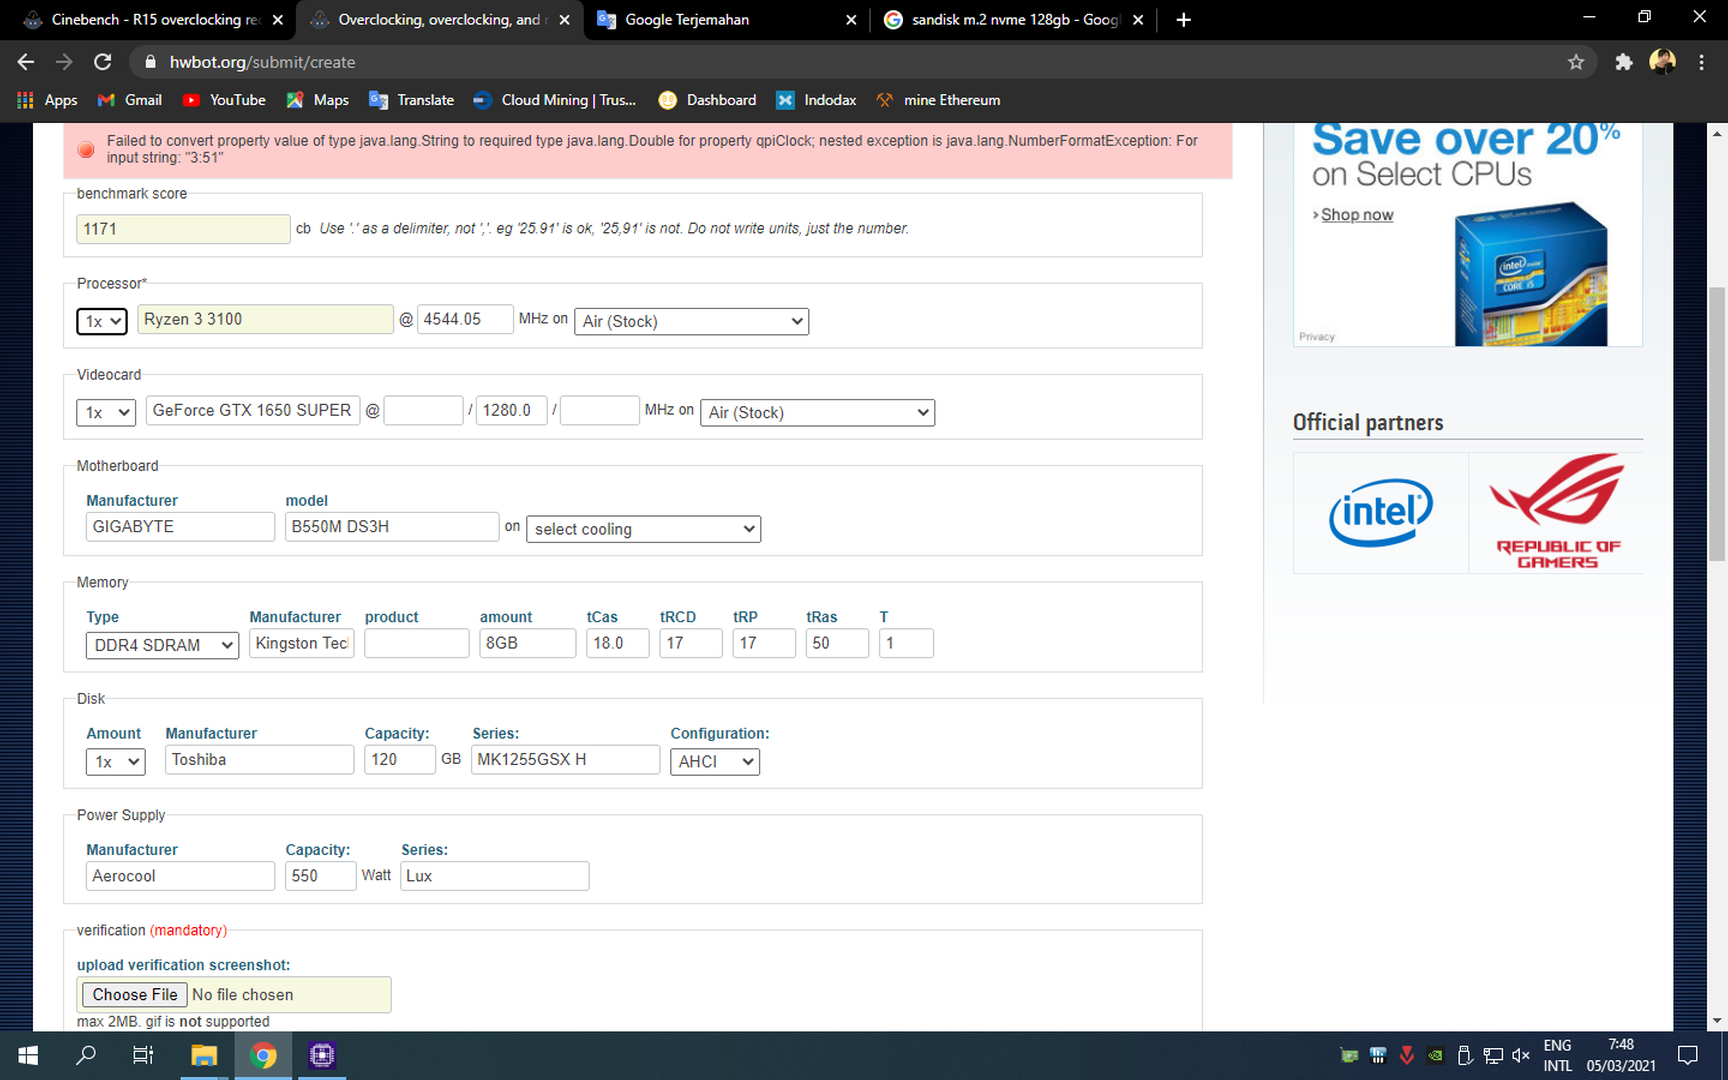Open the Indodax bookmark

[x=816, y=100]
